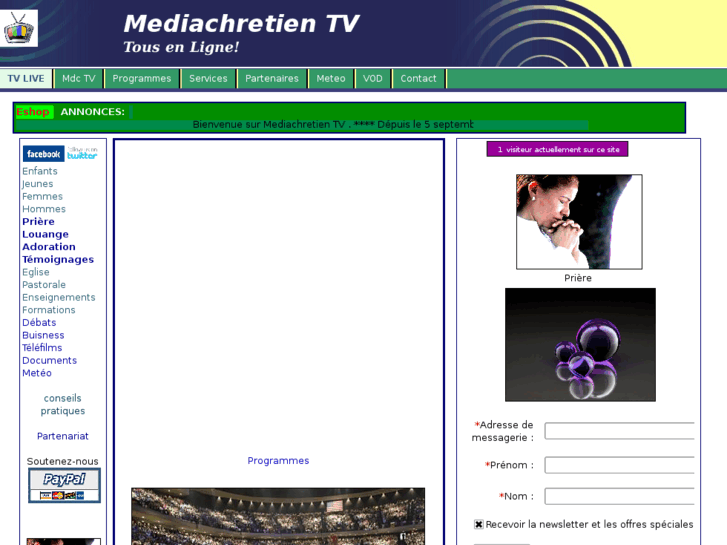
Task: Click the Soutenez-nous label
Action: 63,462
